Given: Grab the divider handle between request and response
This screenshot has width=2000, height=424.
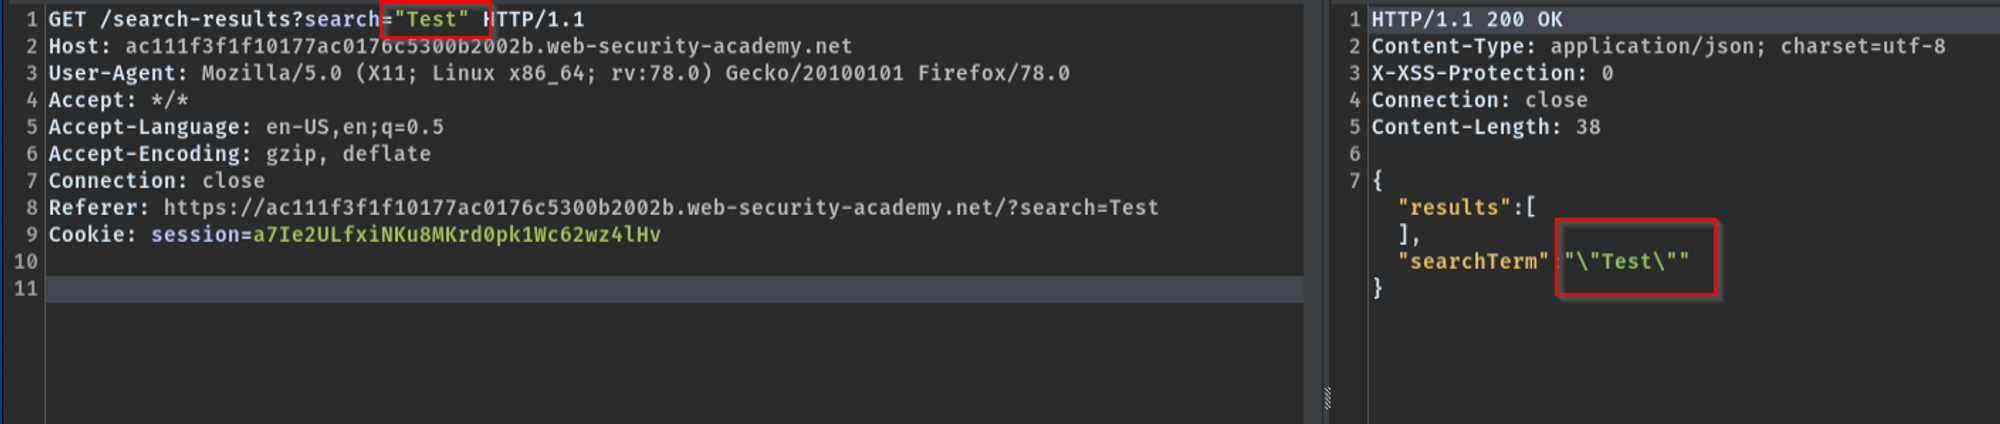Looking at the screenshot, I should [1327, 397].
